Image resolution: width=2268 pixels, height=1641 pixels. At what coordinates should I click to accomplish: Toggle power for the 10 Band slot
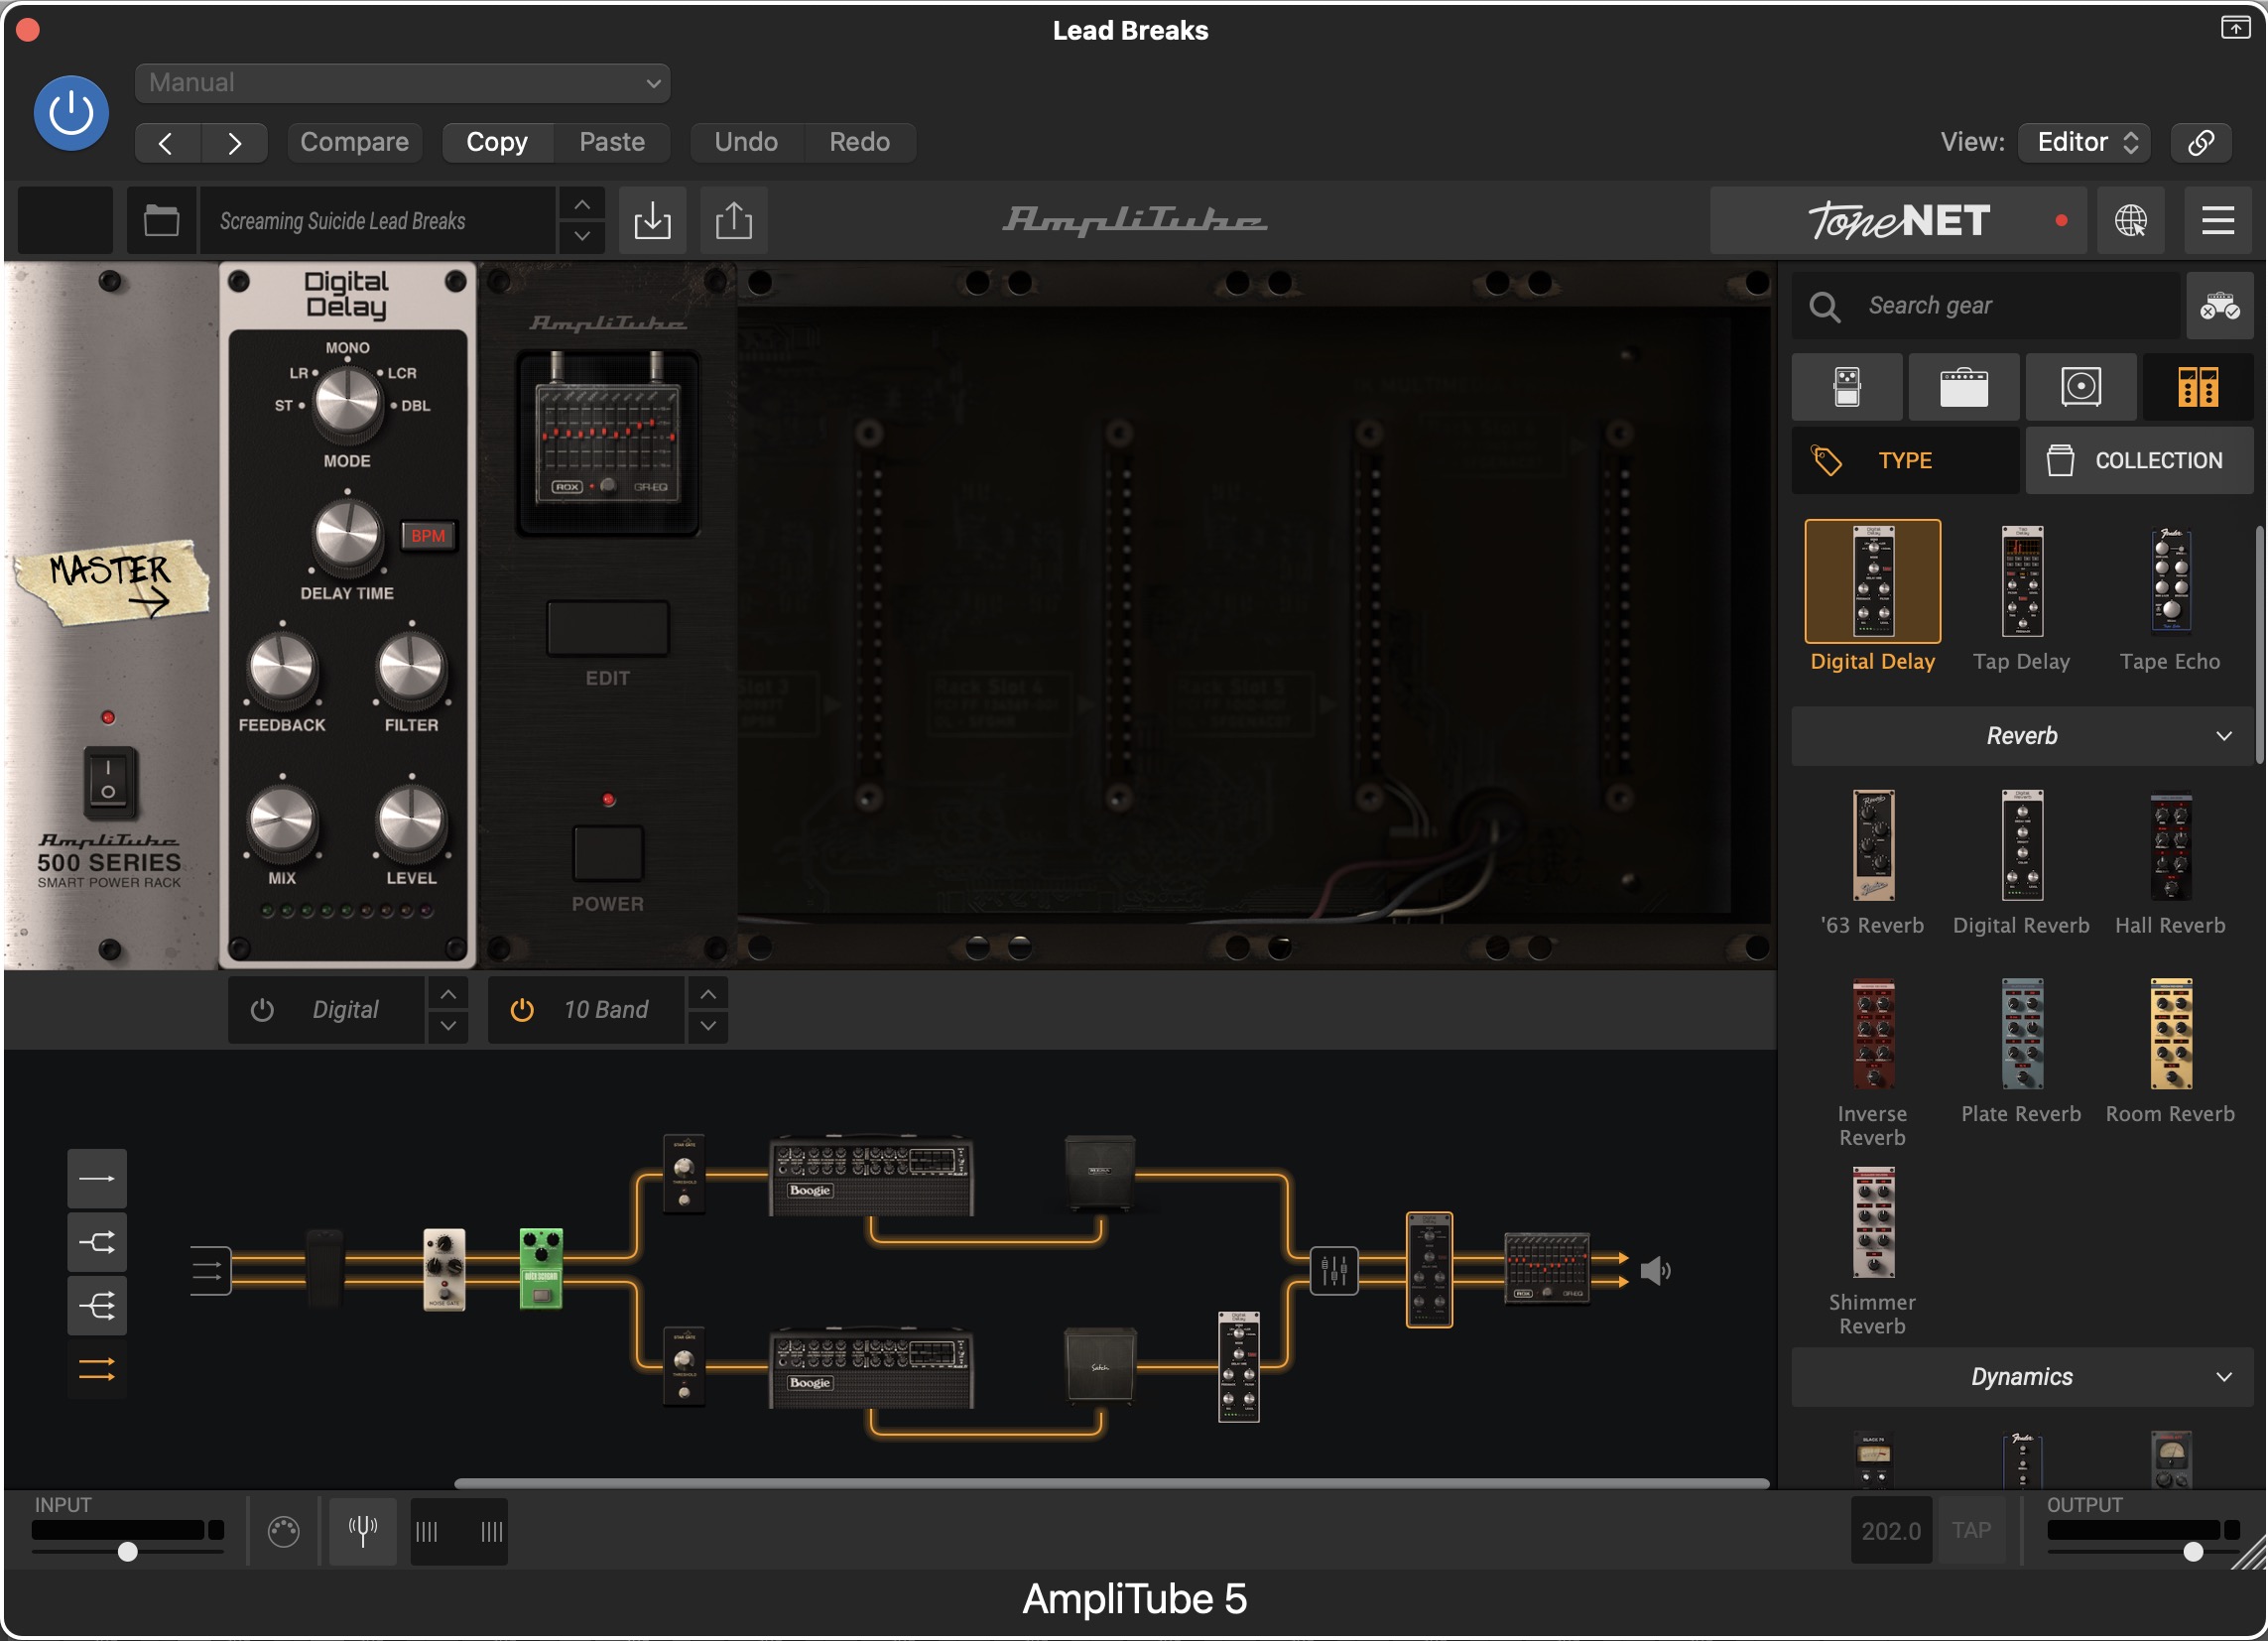coord(521,1010)
